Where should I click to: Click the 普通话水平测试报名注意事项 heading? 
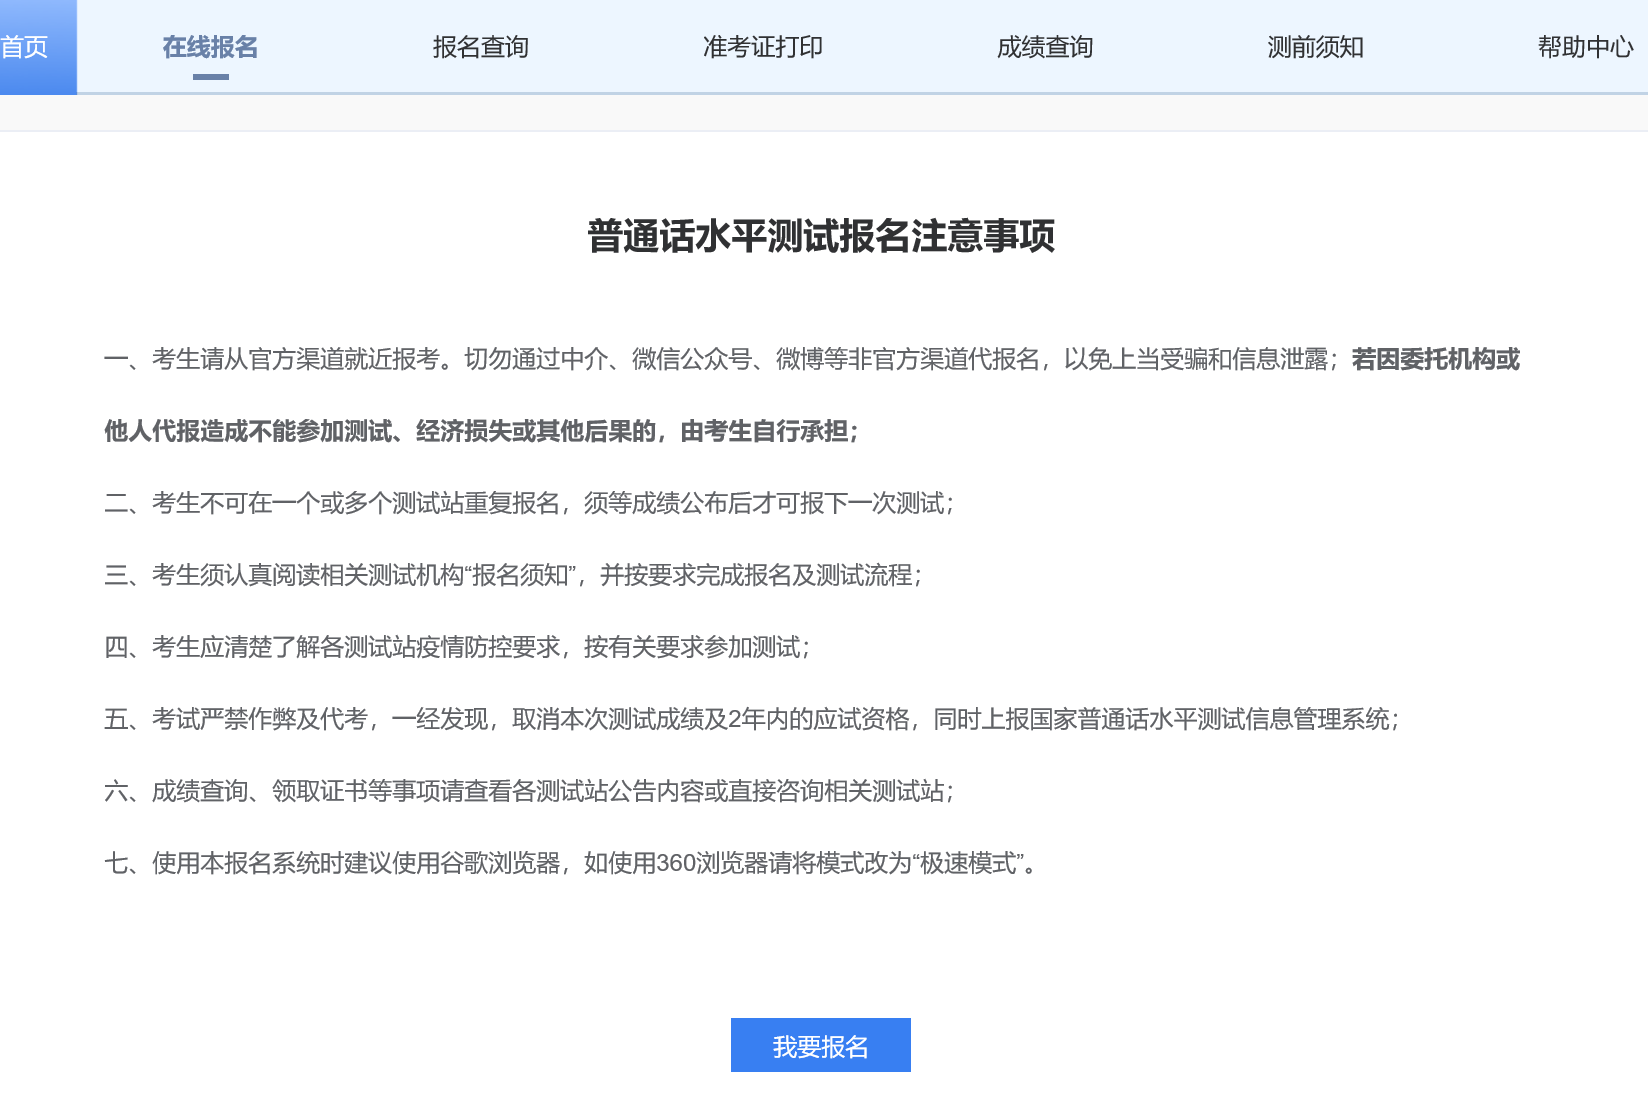821,237
